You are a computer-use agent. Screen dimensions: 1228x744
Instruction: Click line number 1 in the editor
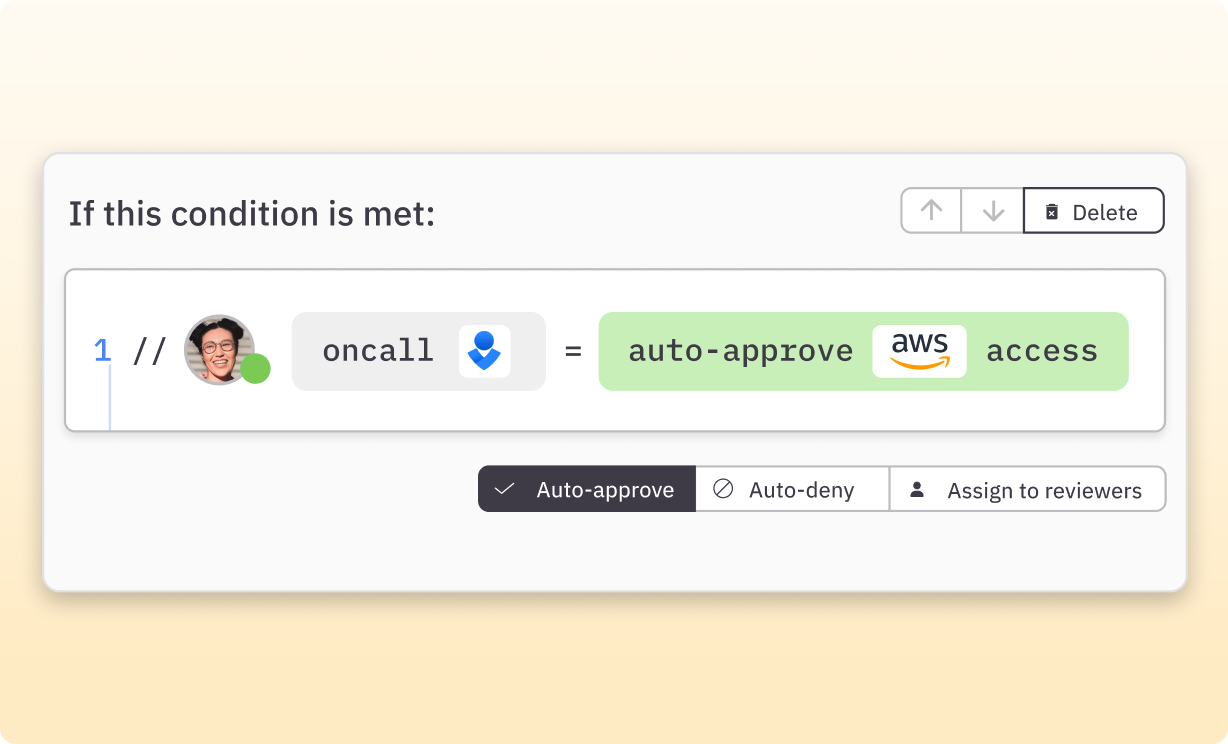[x=102, y=351]
